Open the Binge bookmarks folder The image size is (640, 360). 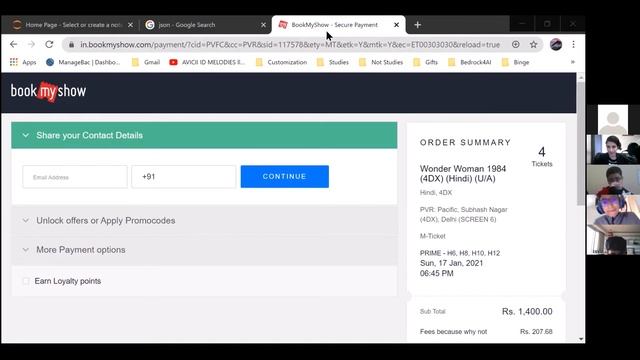pyautogui.click(x=516, y=62)
